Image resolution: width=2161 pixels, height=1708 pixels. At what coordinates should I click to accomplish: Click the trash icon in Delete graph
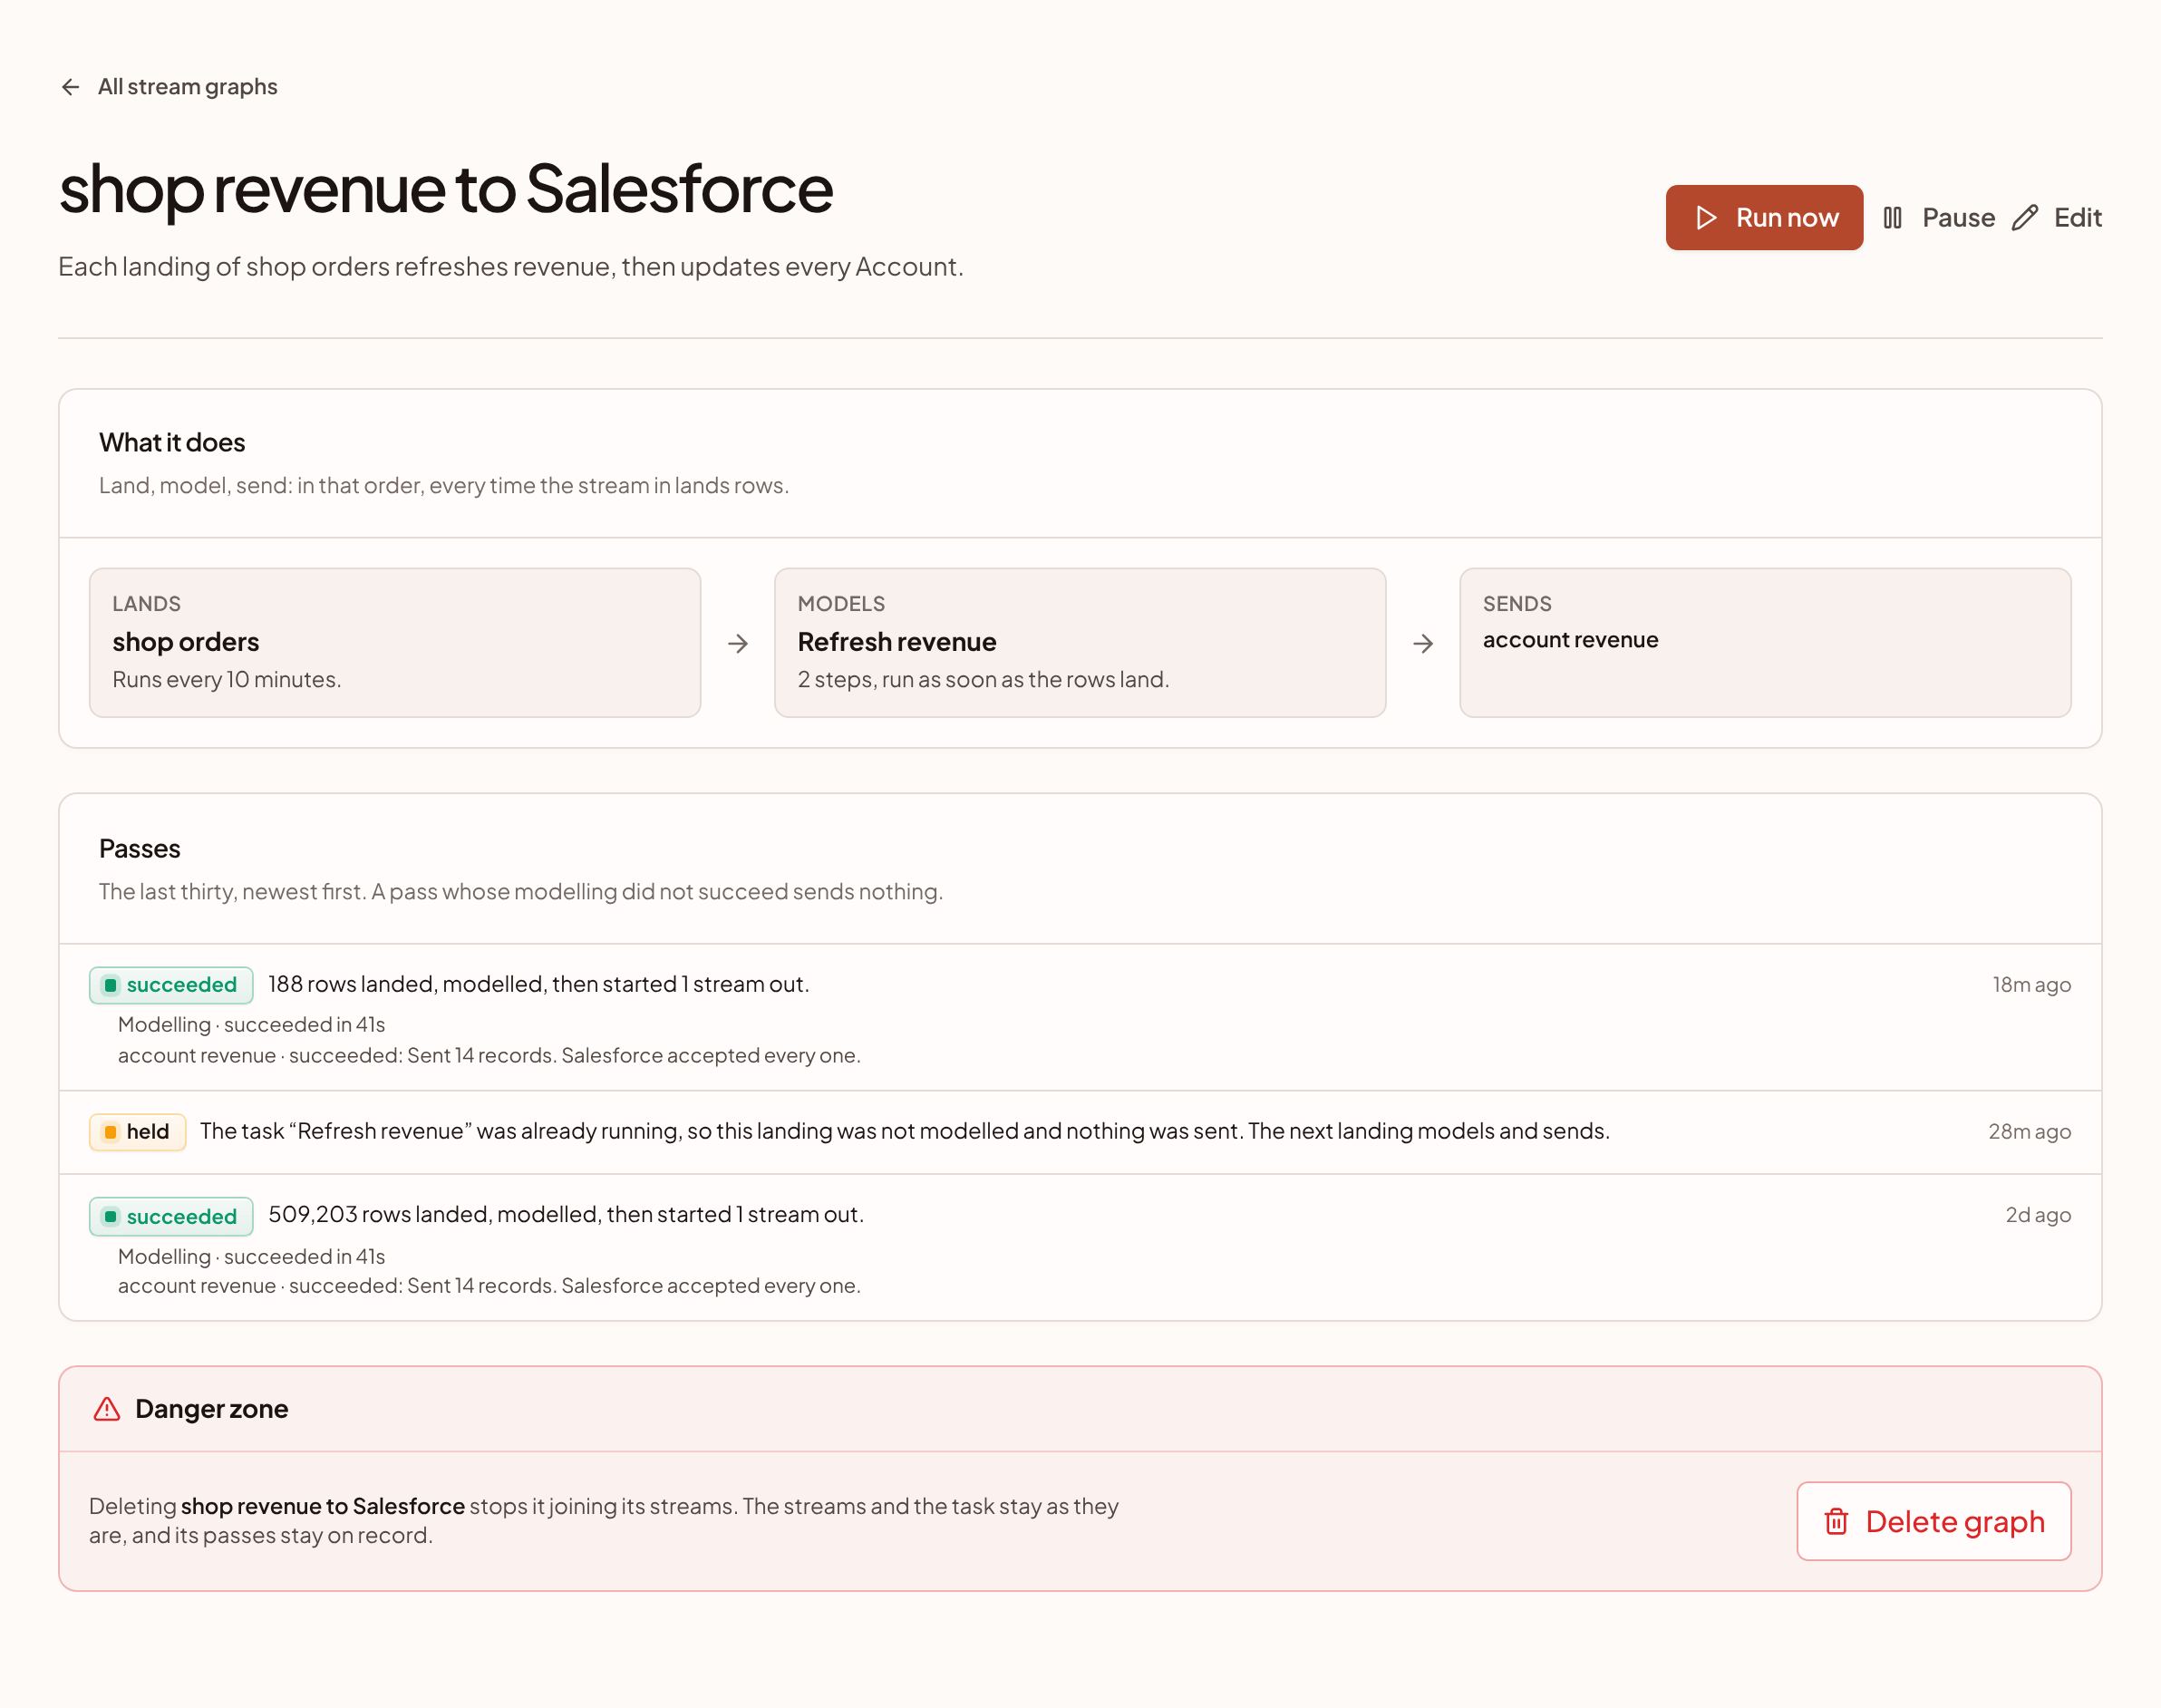[x=1836, y=1521]
